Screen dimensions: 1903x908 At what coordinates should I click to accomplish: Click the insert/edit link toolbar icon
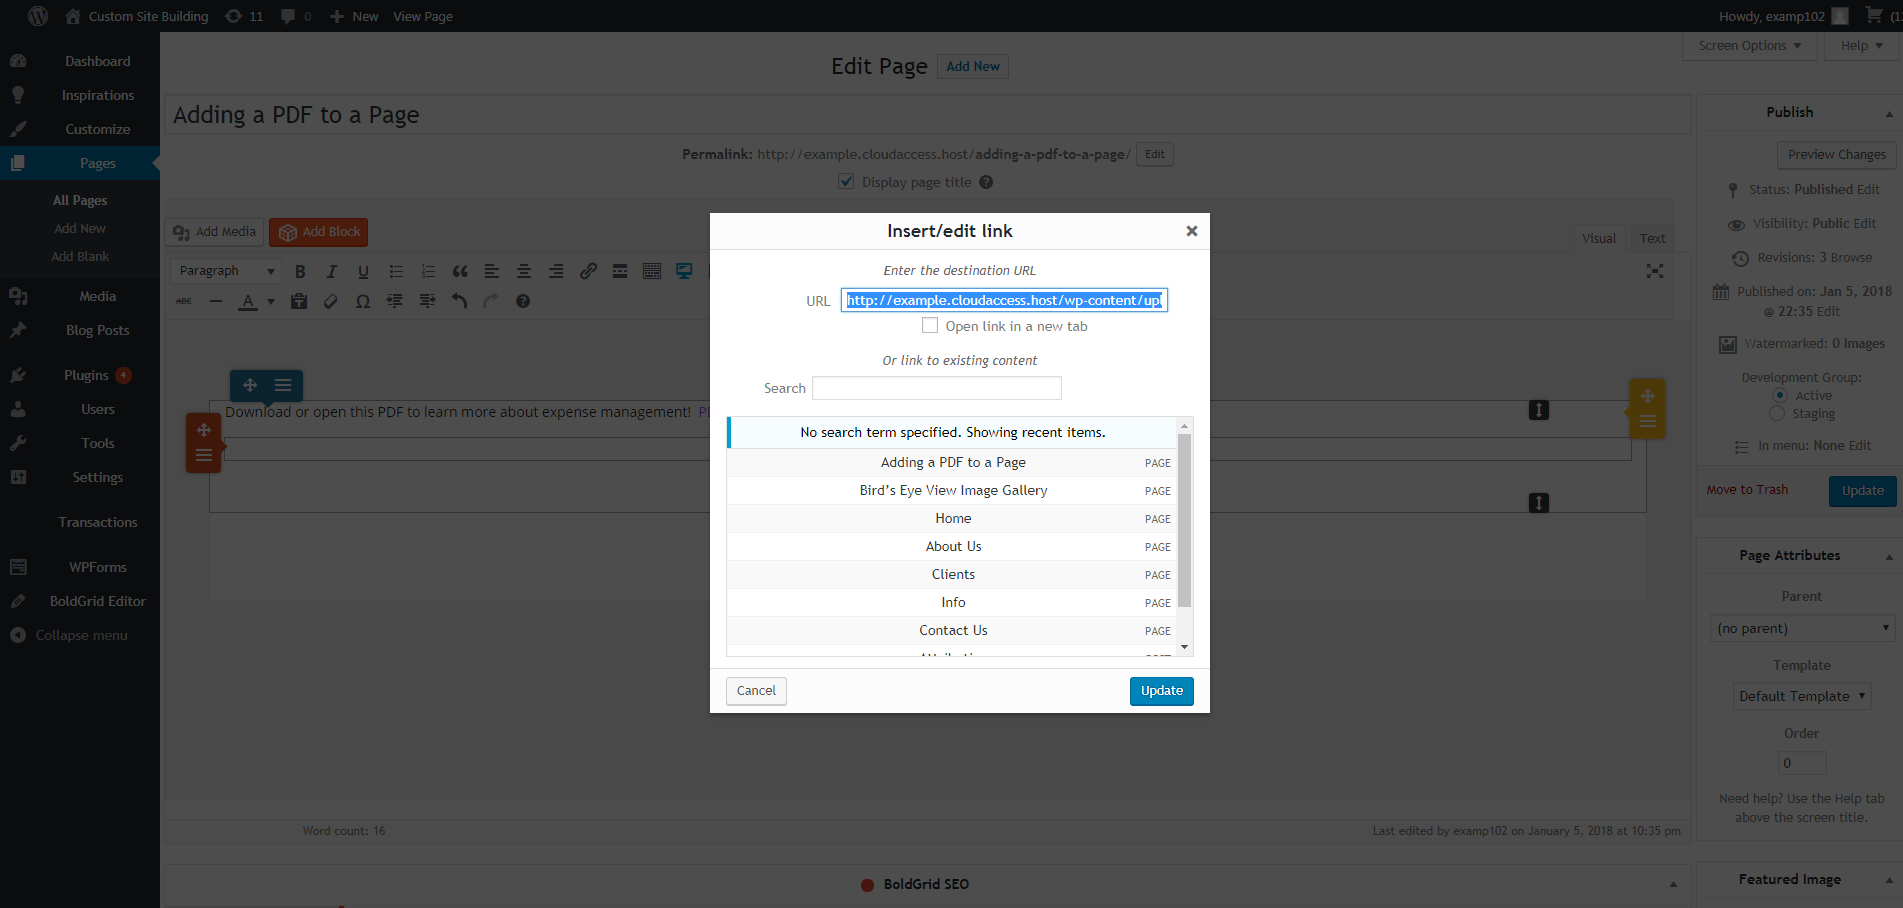click(588, 271)
